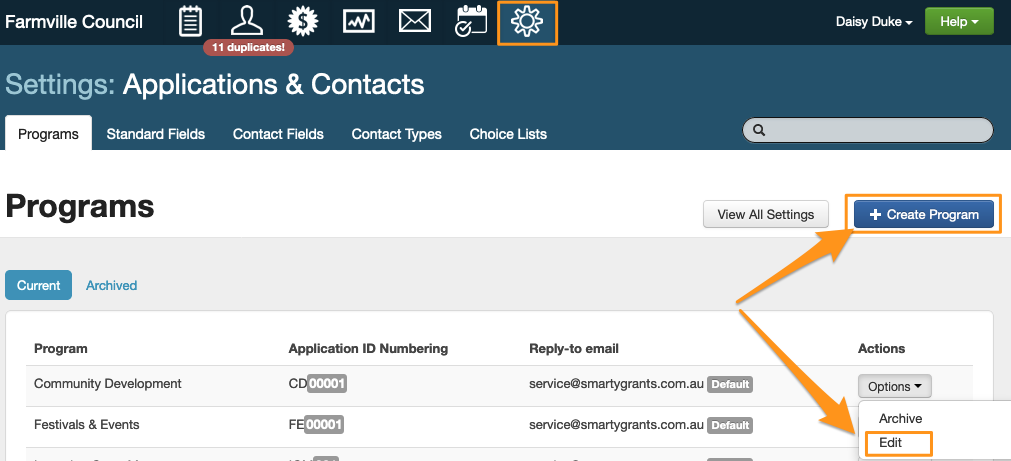Open the Funding dollar badge icon

click(303, 21)
